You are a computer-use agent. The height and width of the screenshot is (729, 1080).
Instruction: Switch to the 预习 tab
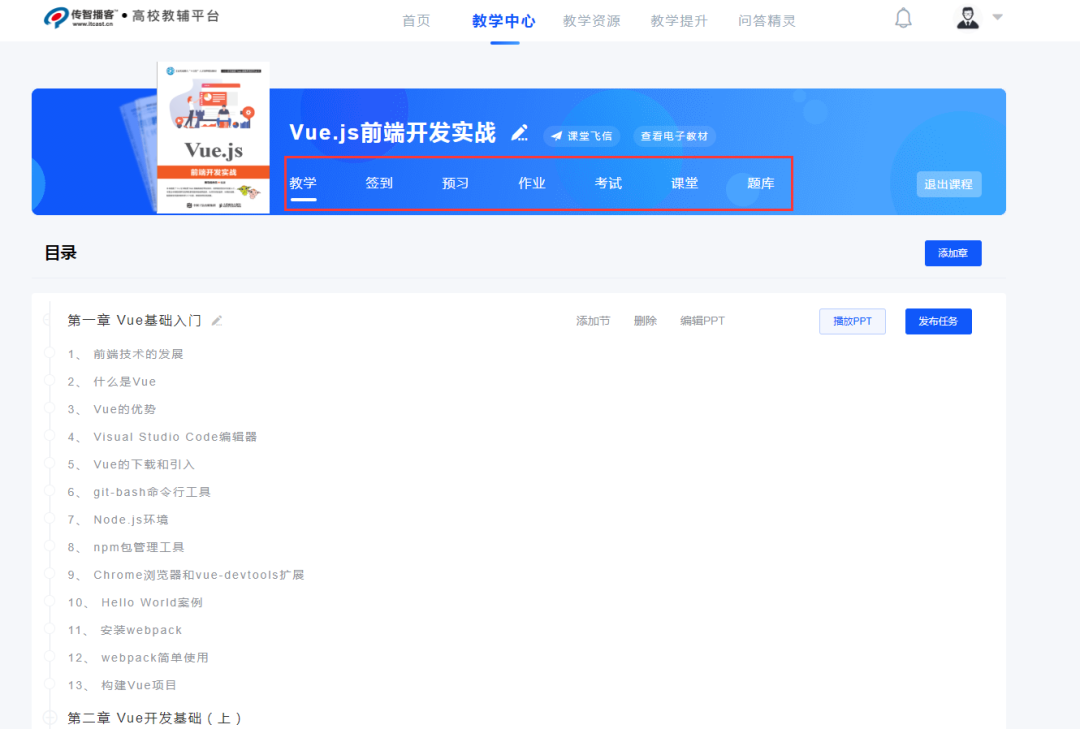coord(455,183)
